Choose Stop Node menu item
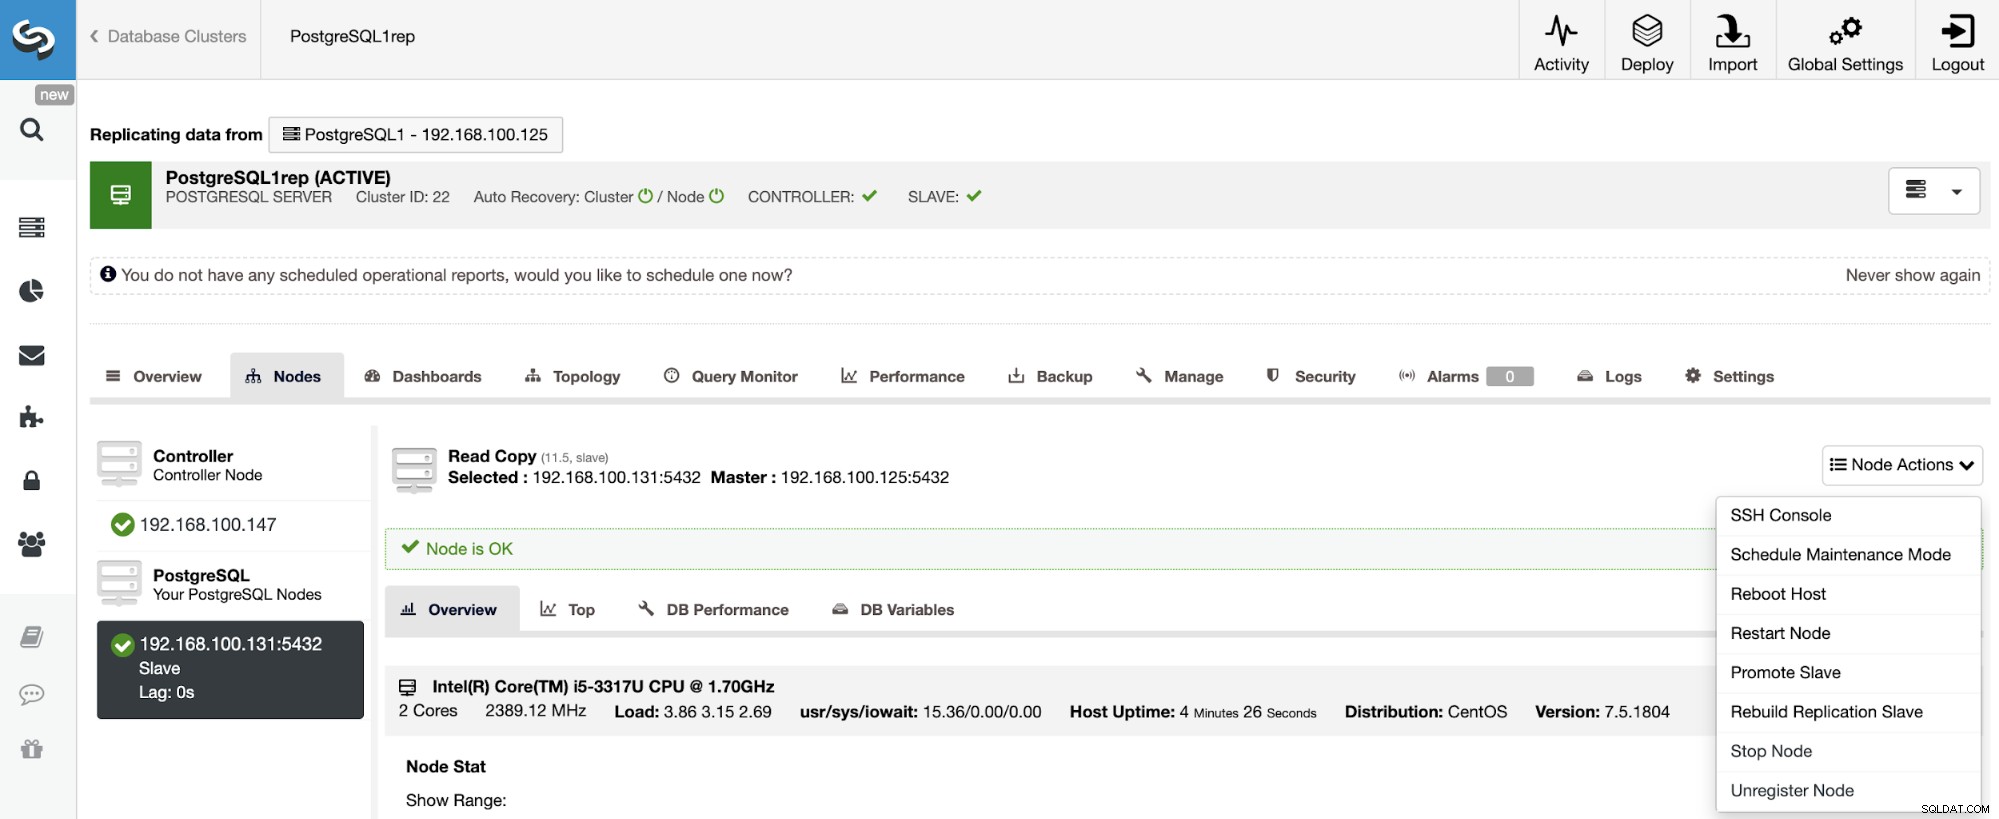 coord(1848,751)
